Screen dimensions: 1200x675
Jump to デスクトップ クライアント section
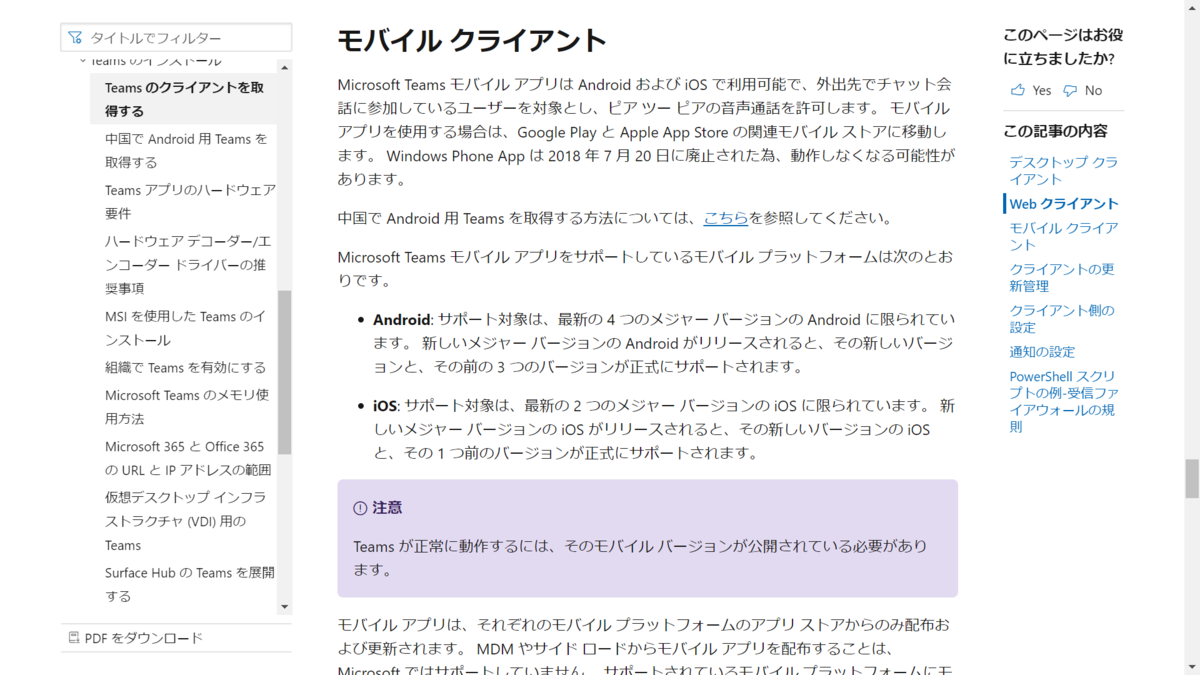pos(1063,170)
